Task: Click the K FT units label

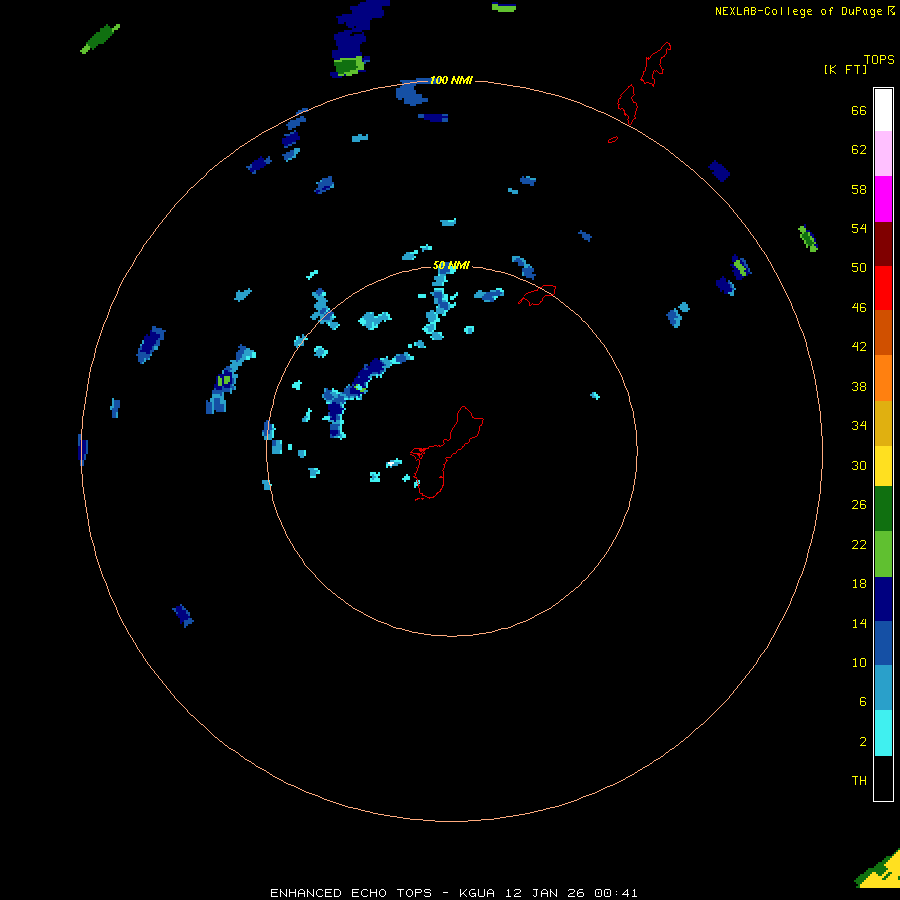Action: [x=845, y=69]
